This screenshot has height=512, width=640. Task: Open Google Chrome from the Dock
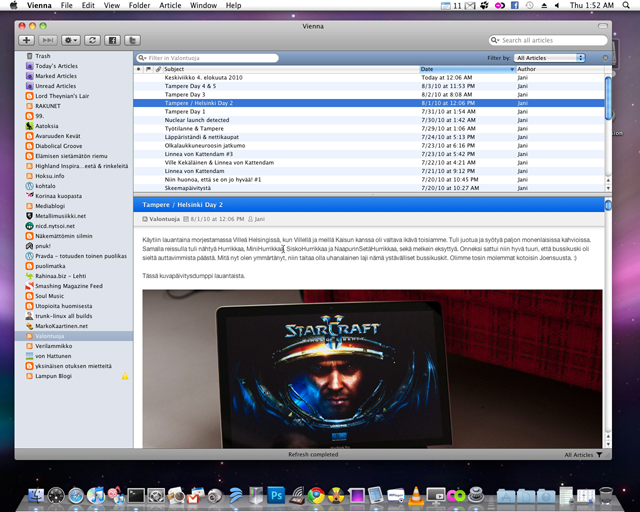pos(316,495)
